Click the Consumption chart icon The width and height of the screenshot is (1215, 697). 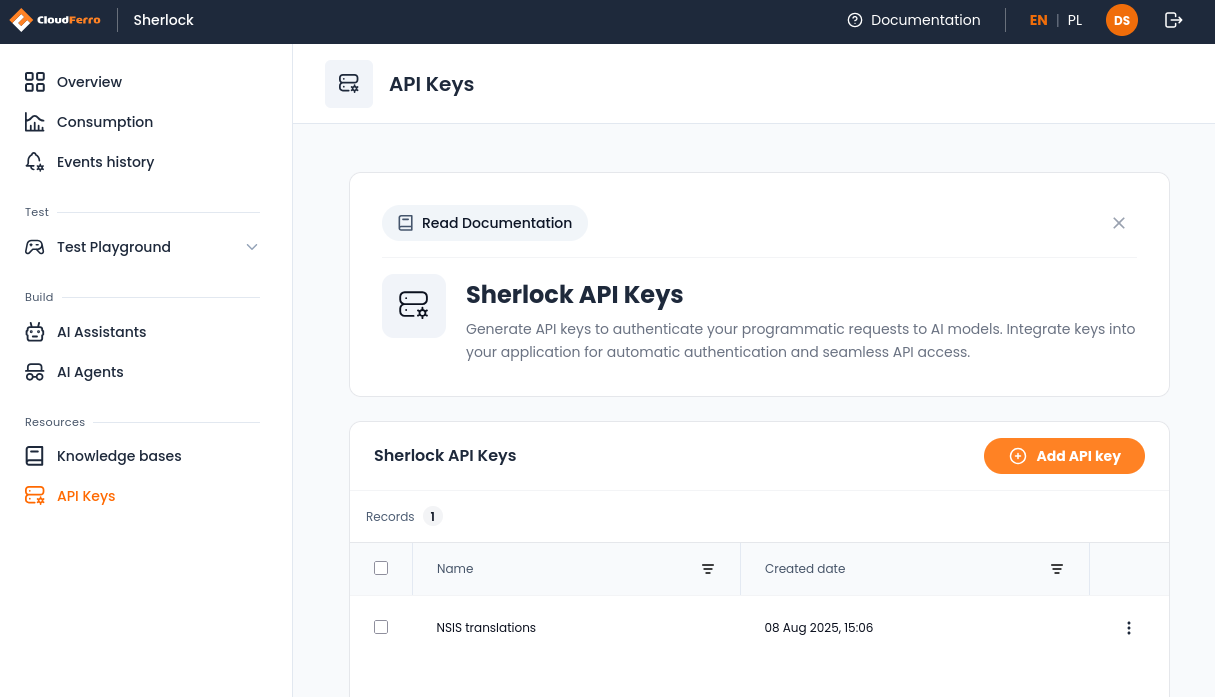coord(35,122)
